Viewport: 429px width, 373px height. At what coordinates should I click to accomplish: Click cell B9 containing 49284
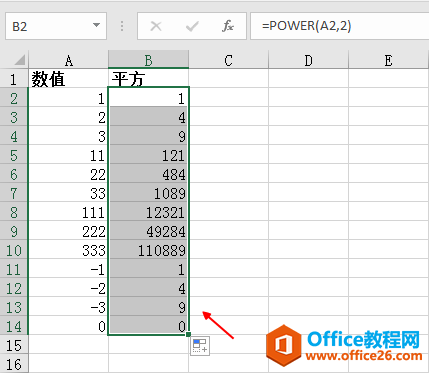(149, 230)
